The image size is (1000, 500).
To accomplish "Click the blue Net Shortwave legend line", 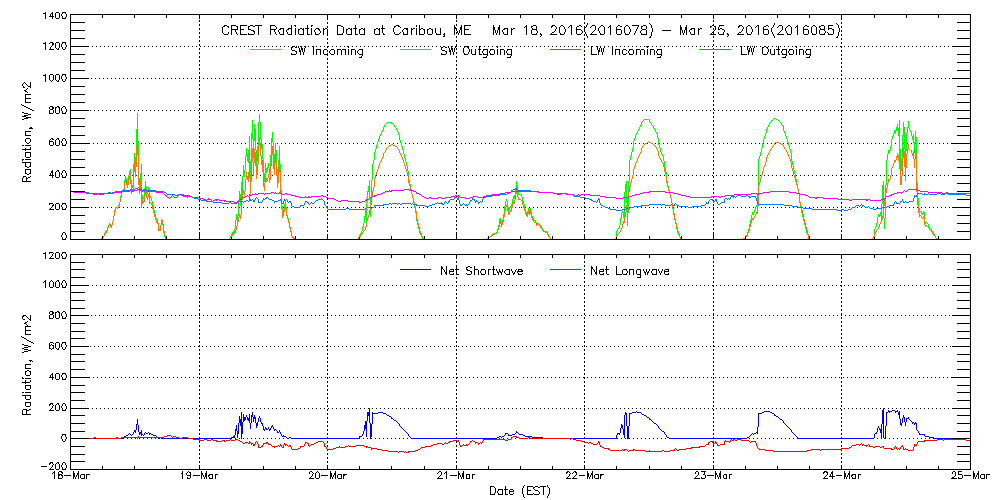I will click(417, 270).
